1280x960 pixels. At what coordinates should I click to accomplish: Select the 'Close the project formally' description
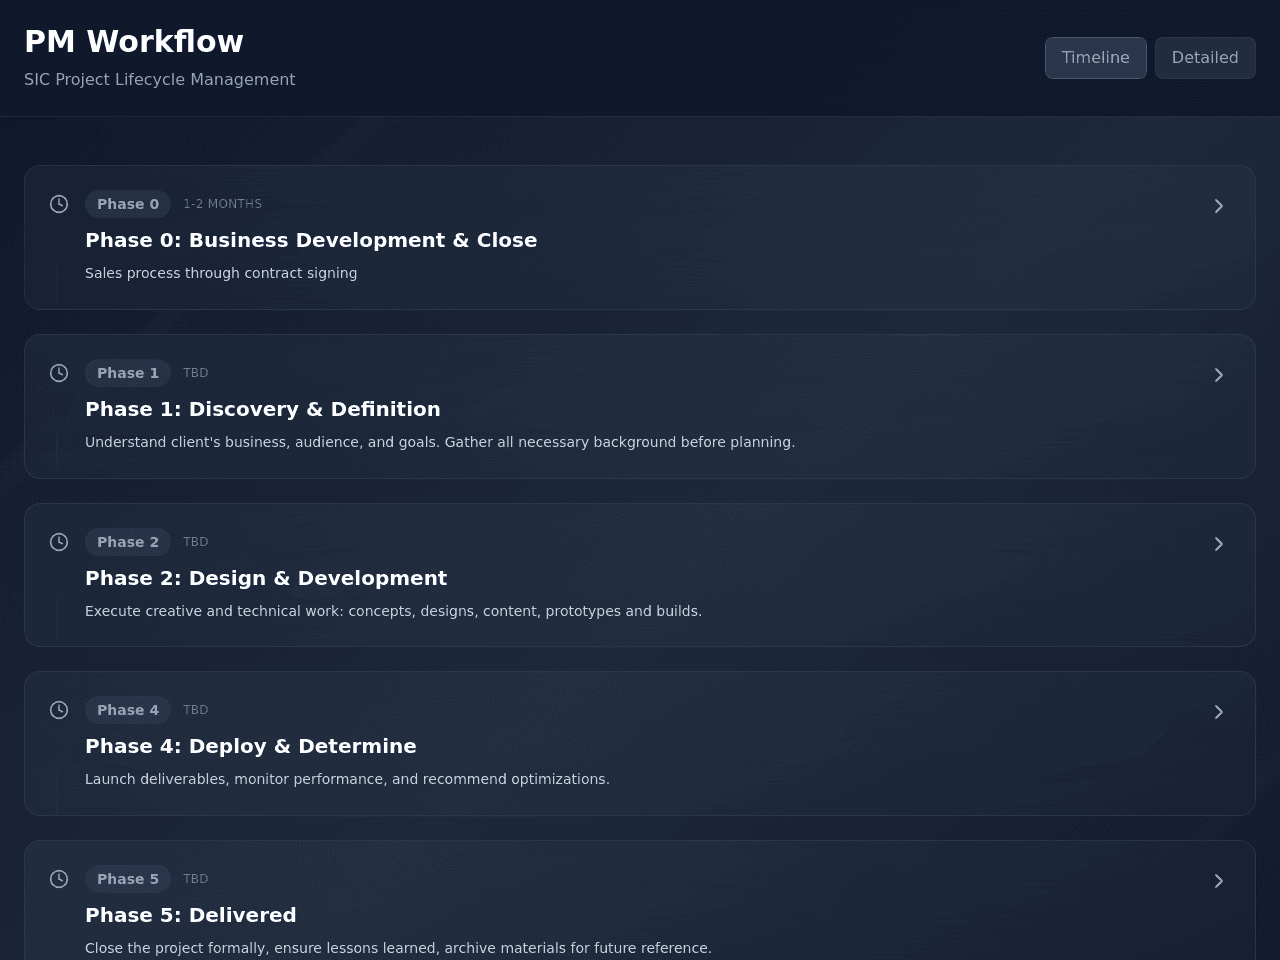[398, 948]
